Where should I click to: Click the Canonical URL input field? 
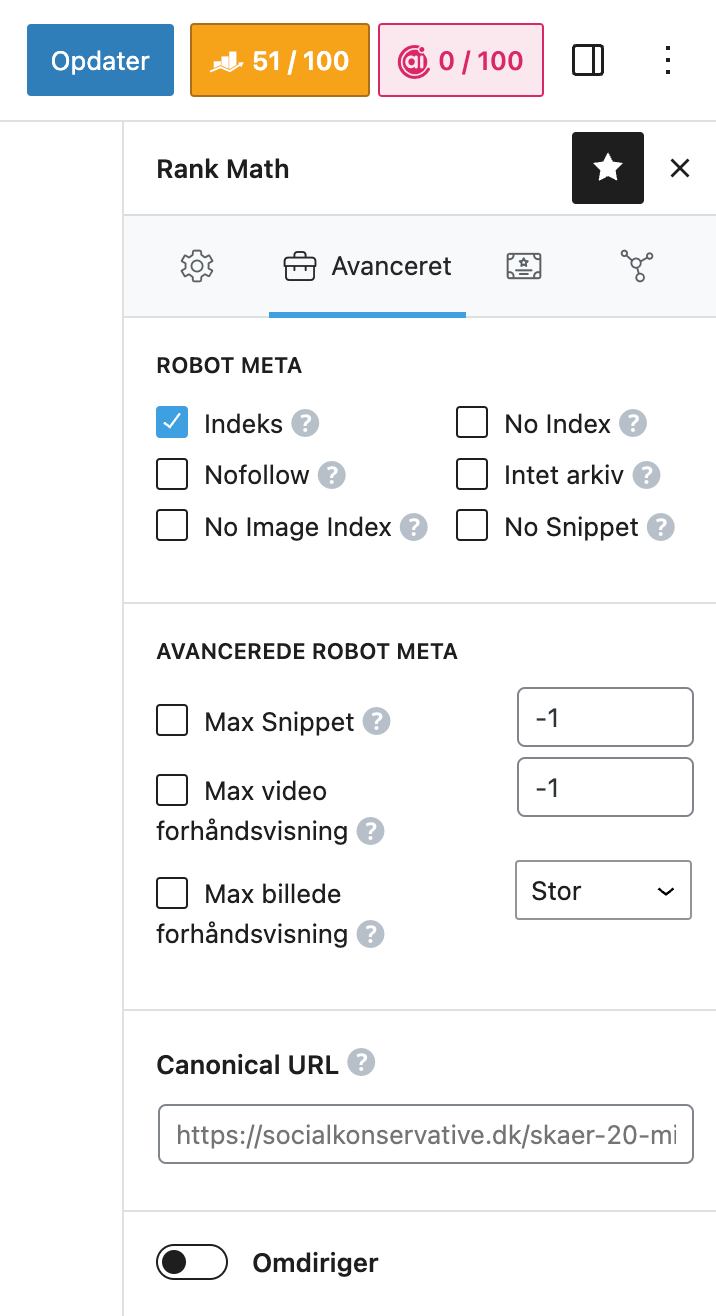[x=426, y=1134]
